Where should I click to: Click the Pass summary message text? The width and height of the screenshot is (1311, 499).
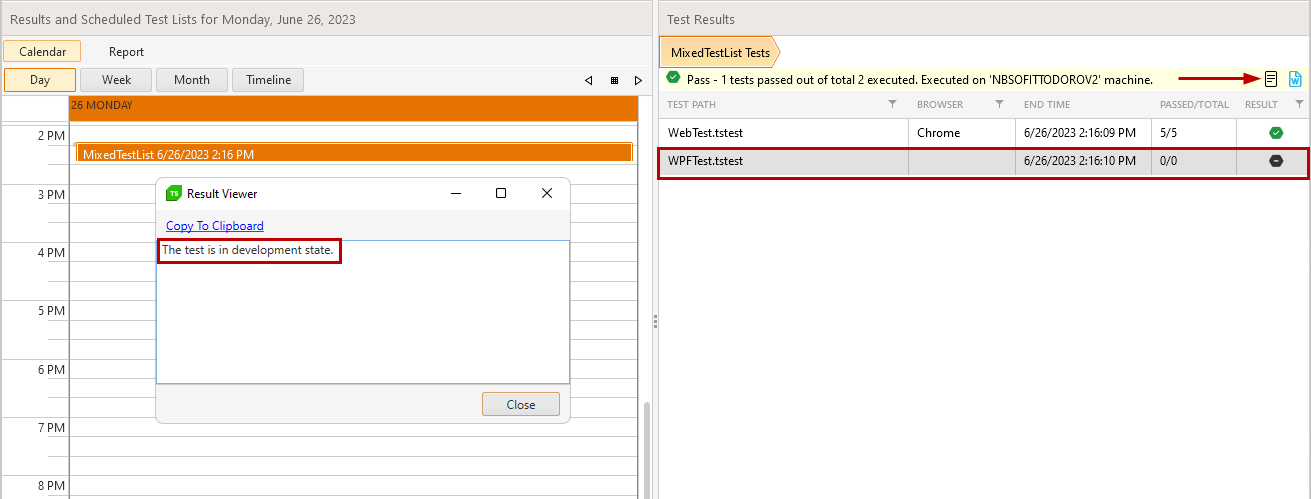click(919, 79)
